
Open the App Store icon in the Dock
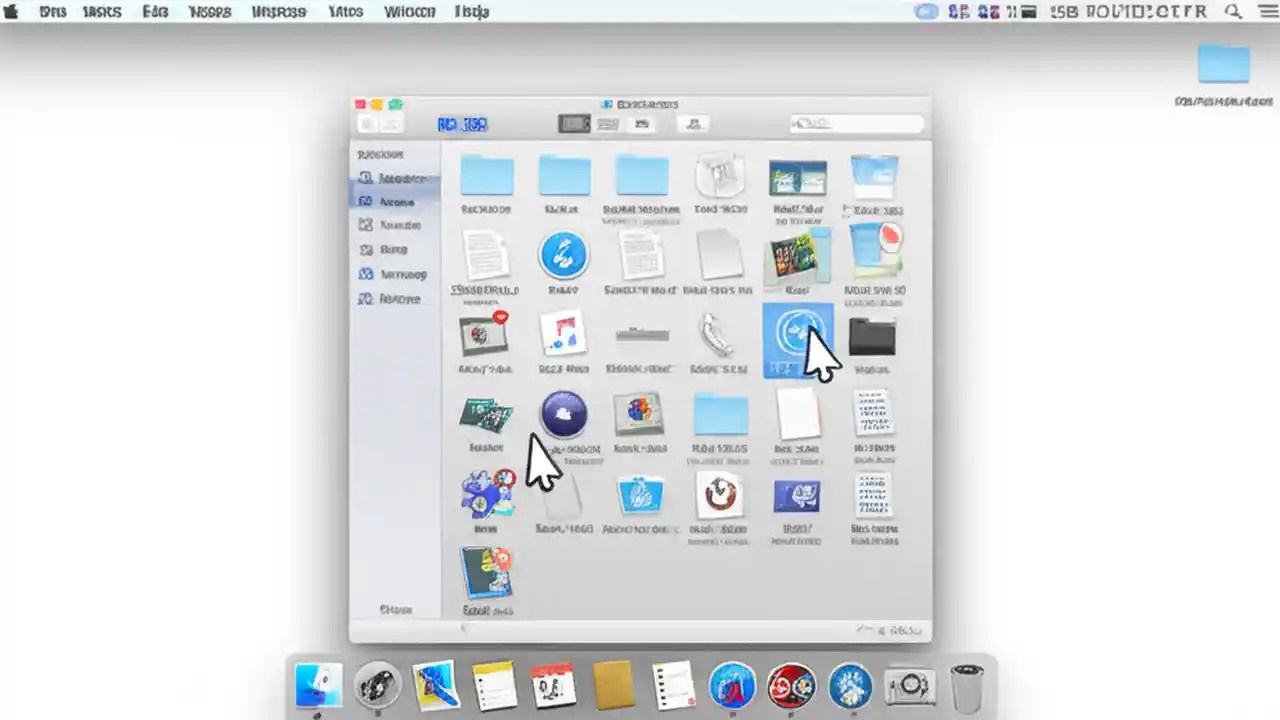click(849, 685)
